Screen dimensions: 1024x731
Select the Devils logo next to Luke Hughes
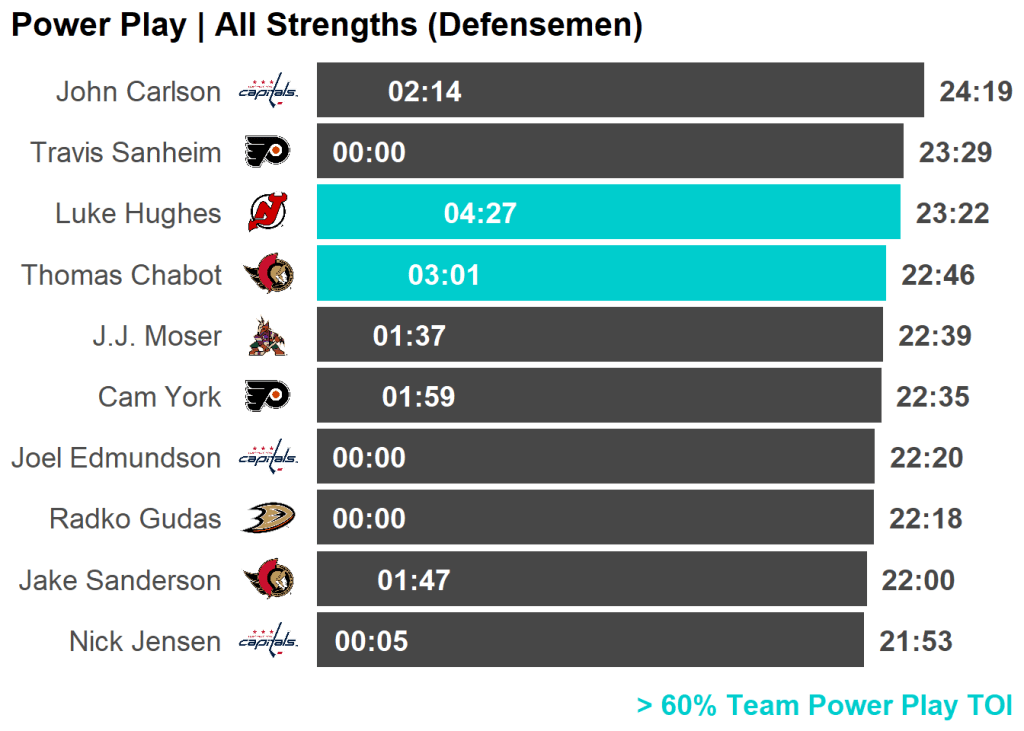point(267,213)
